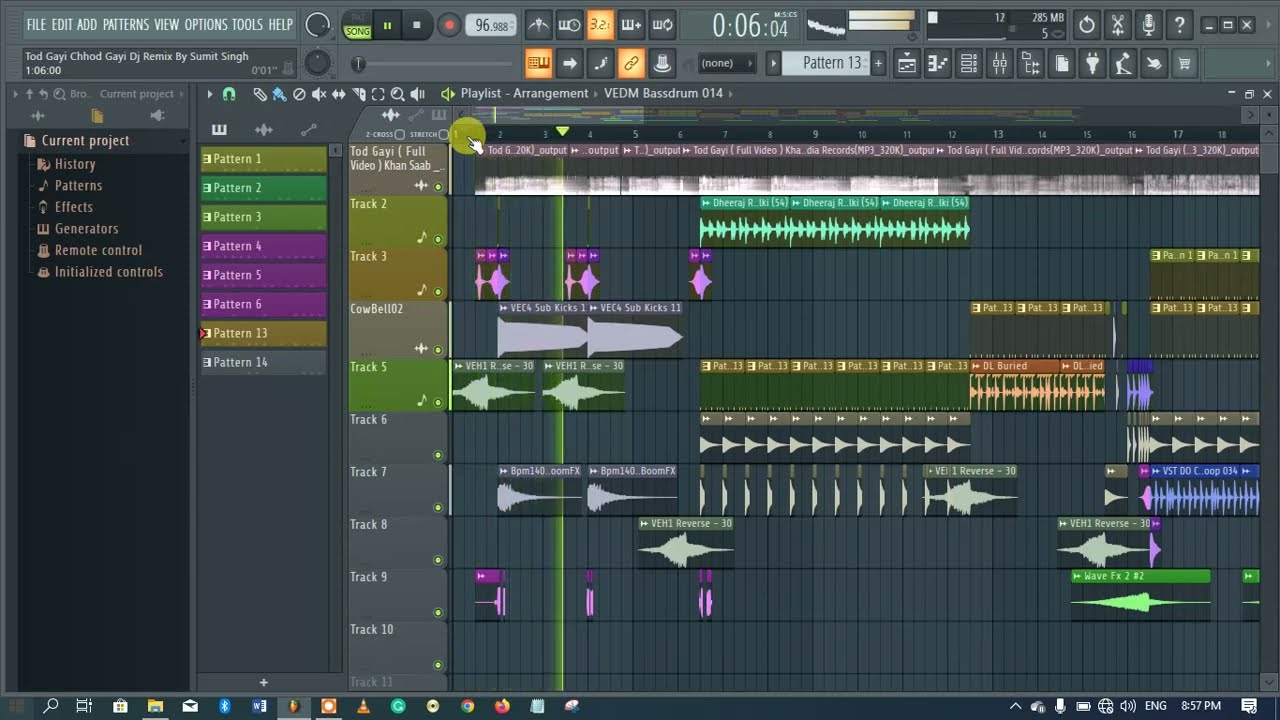1280x720 pixels.
Task: Toggle loop recording
Action: point(662,25)
